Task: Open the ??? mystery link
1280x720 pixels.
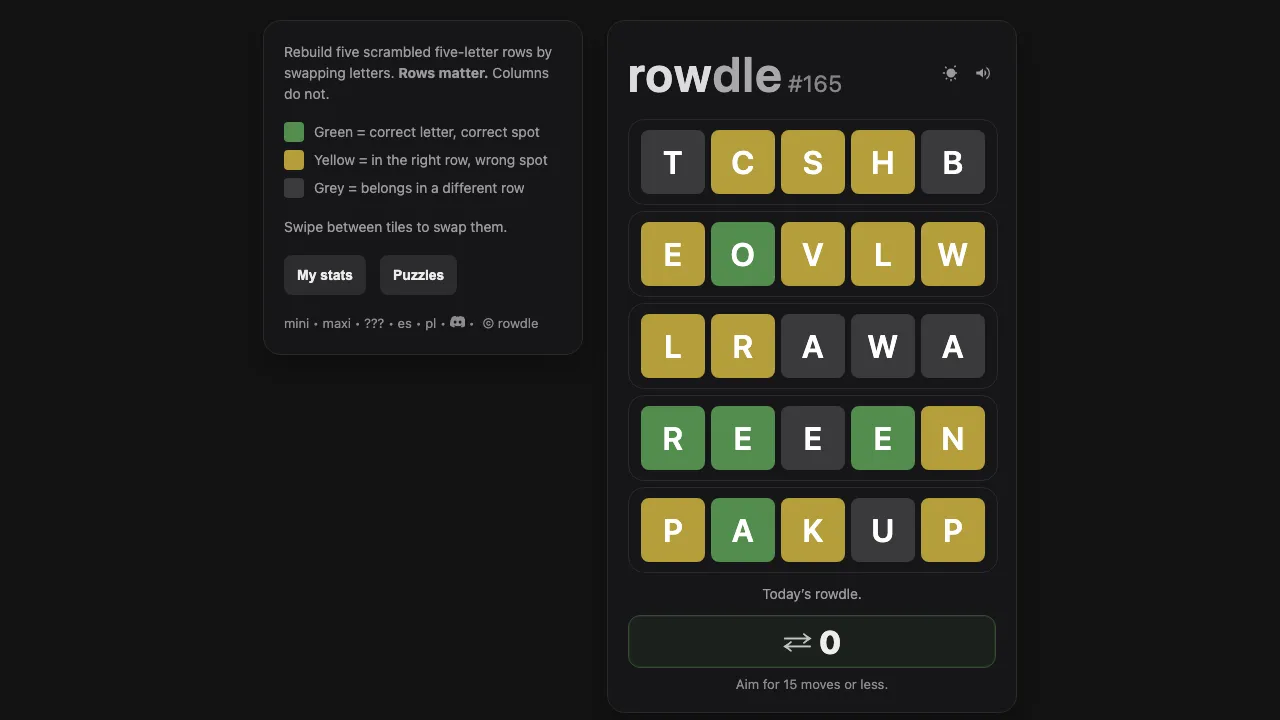Action: click(374, 324)
